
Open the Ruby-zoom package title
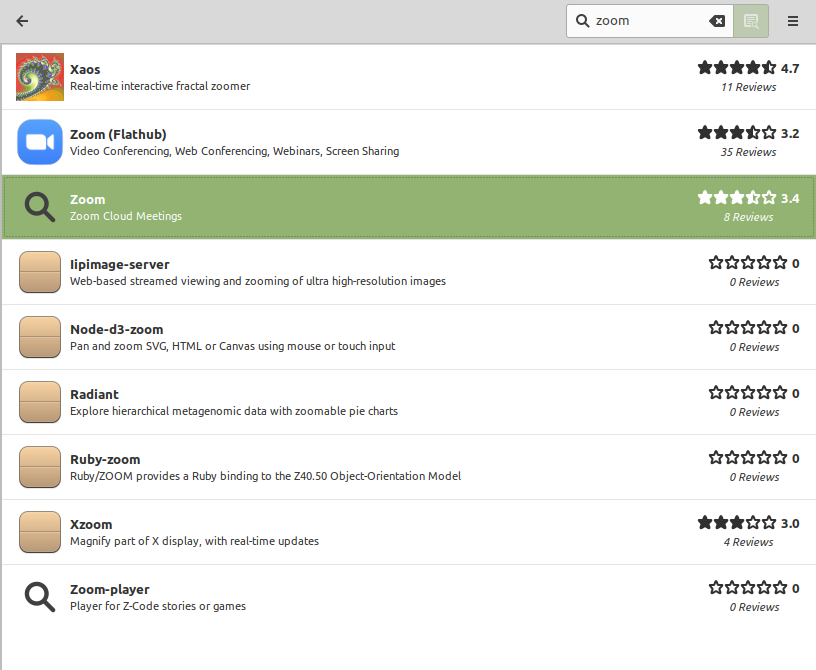coord(105,459)
